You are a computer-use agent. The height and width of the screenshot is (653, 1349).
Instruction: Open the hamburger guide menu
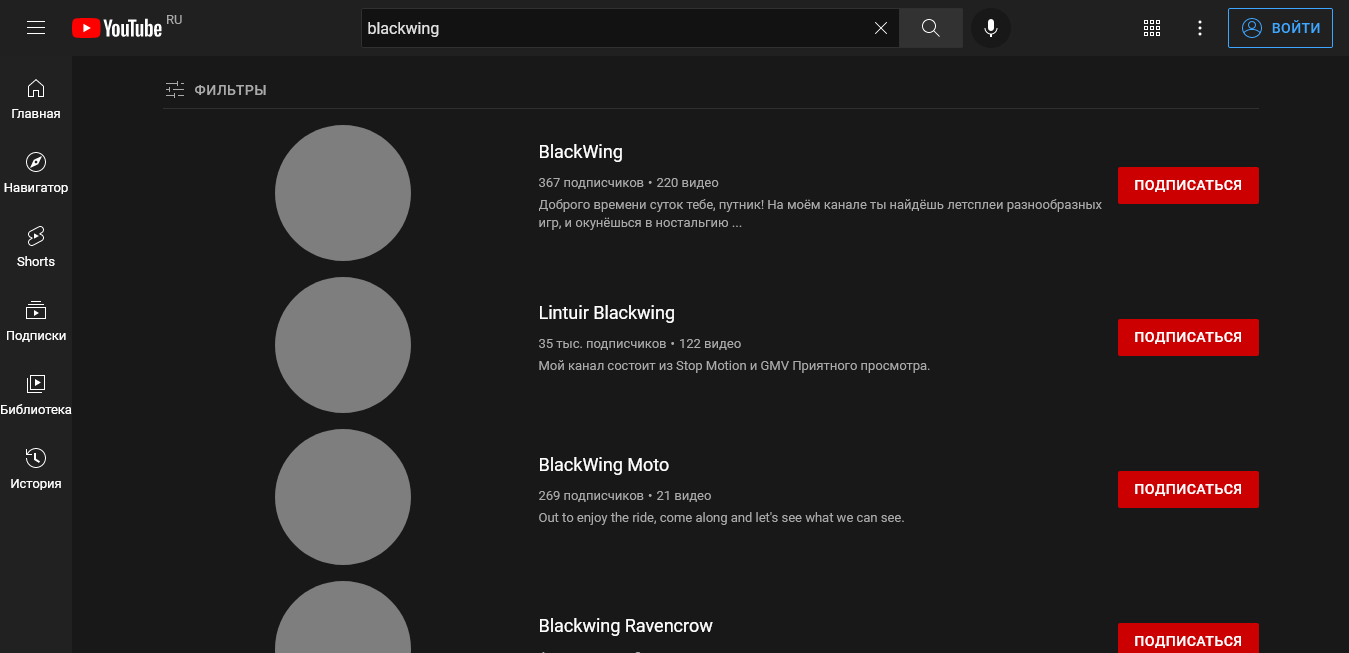click(x=36, y=28)
